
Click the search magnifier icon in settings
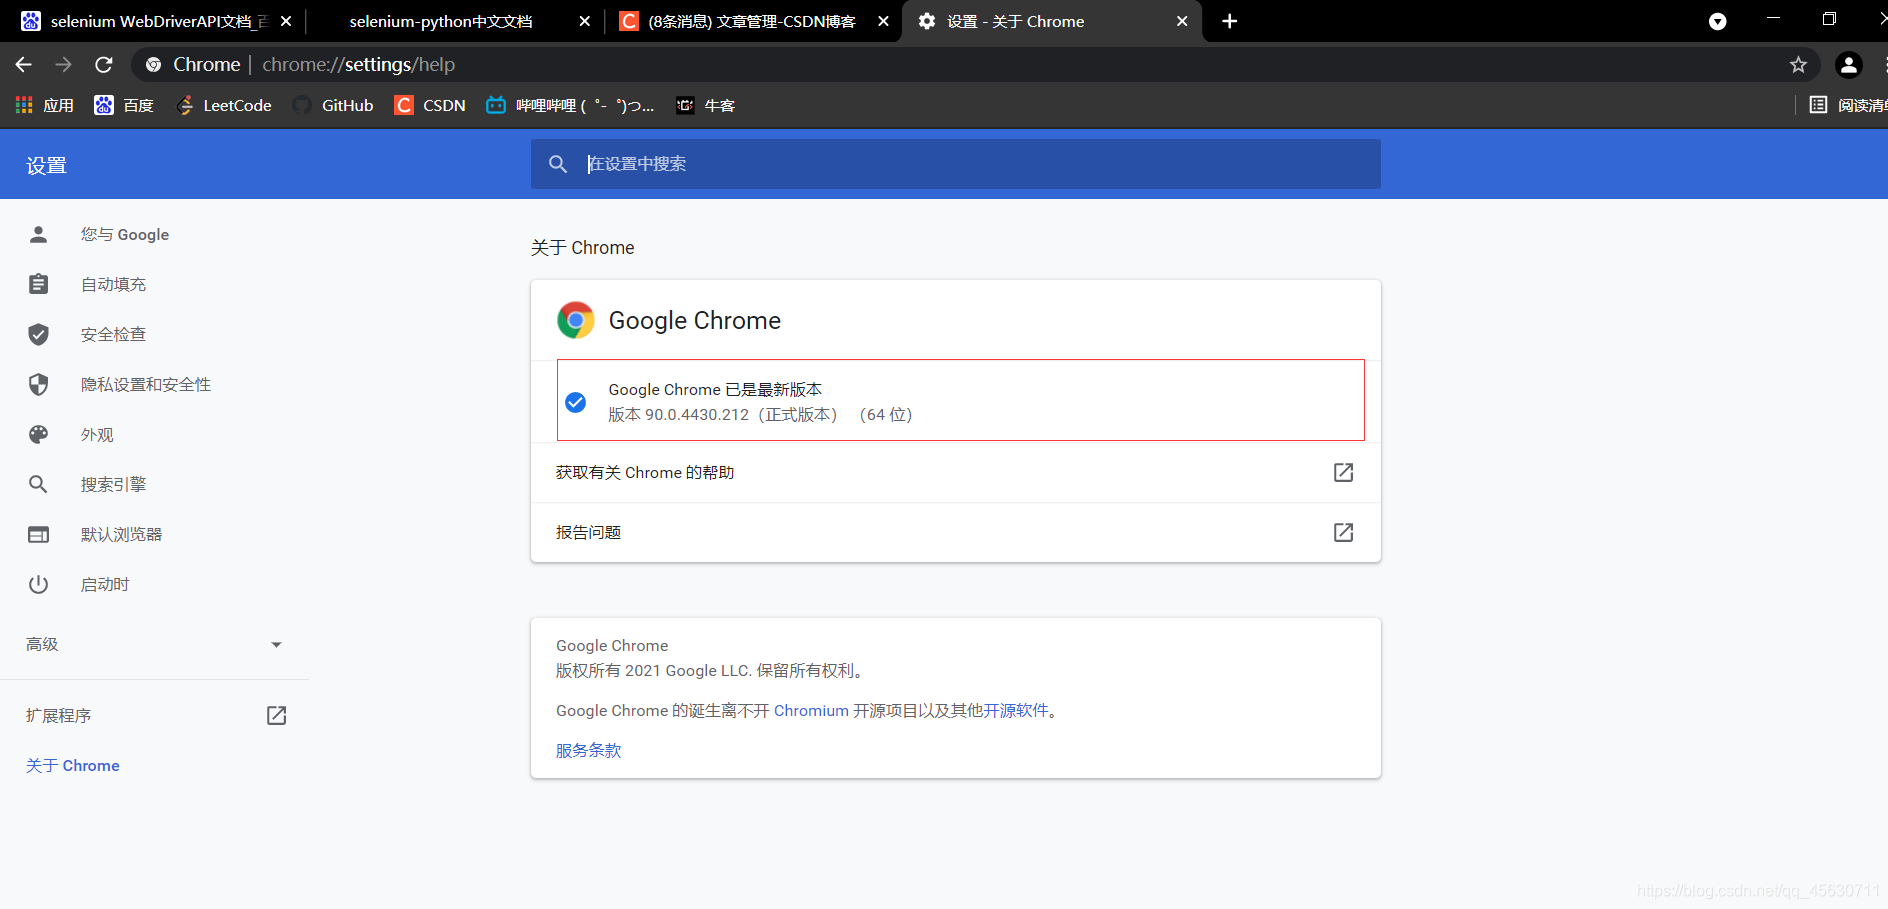(x=558, y=164)
